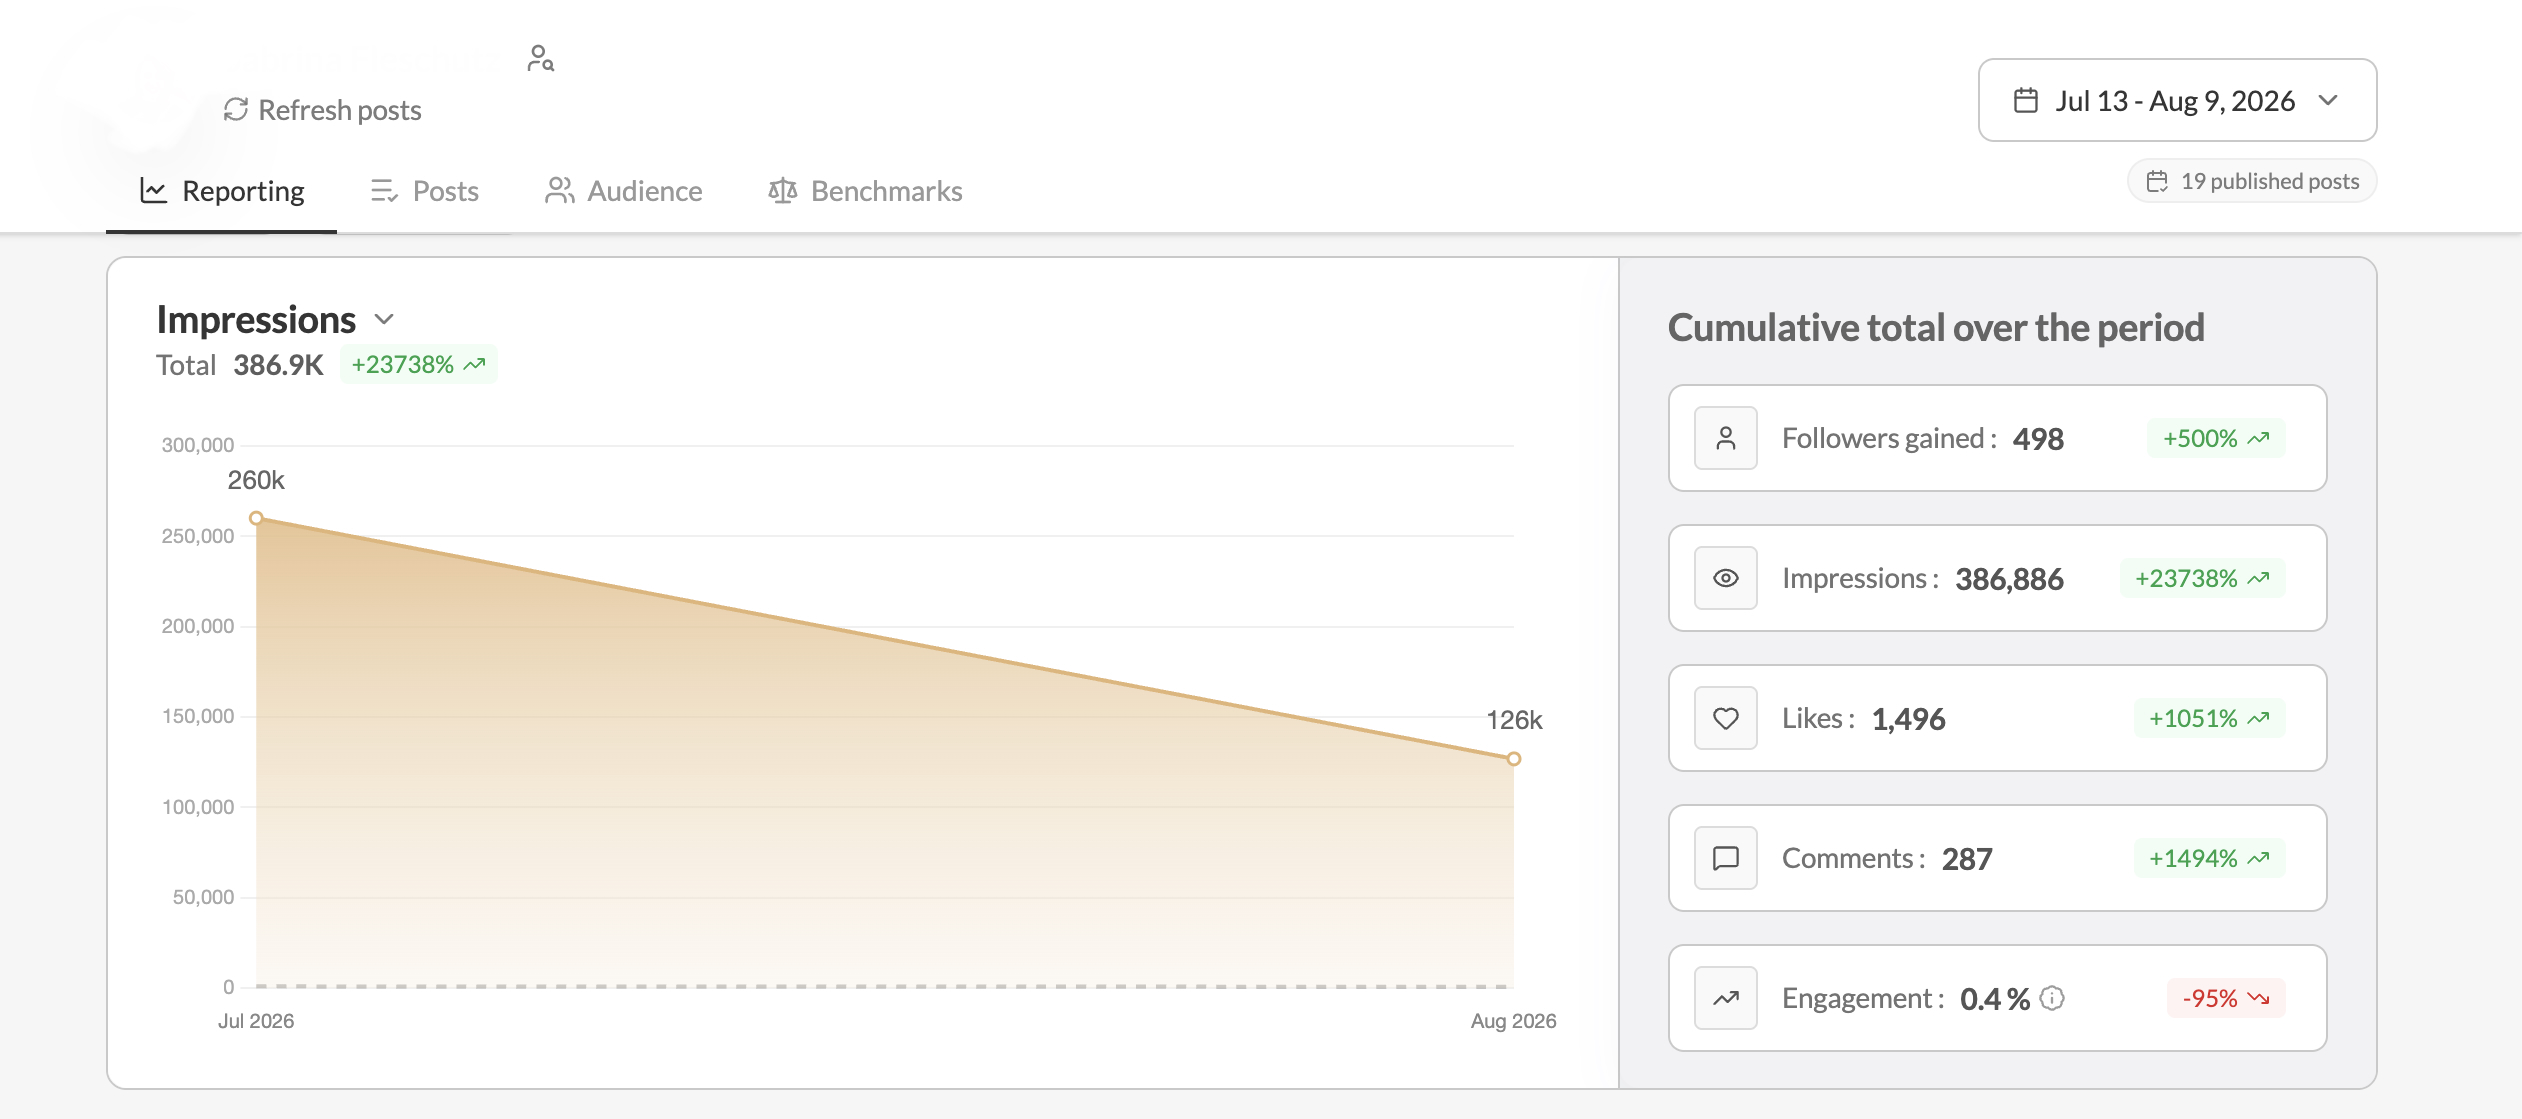Click the Comments speech bubble icon
2522x1119 pixels.
1726,858
